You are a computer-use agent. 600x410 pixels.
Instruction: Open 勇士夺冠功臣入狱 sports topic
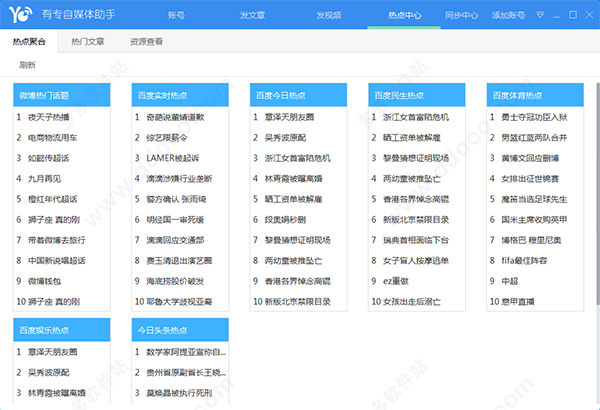click(534, 117)
